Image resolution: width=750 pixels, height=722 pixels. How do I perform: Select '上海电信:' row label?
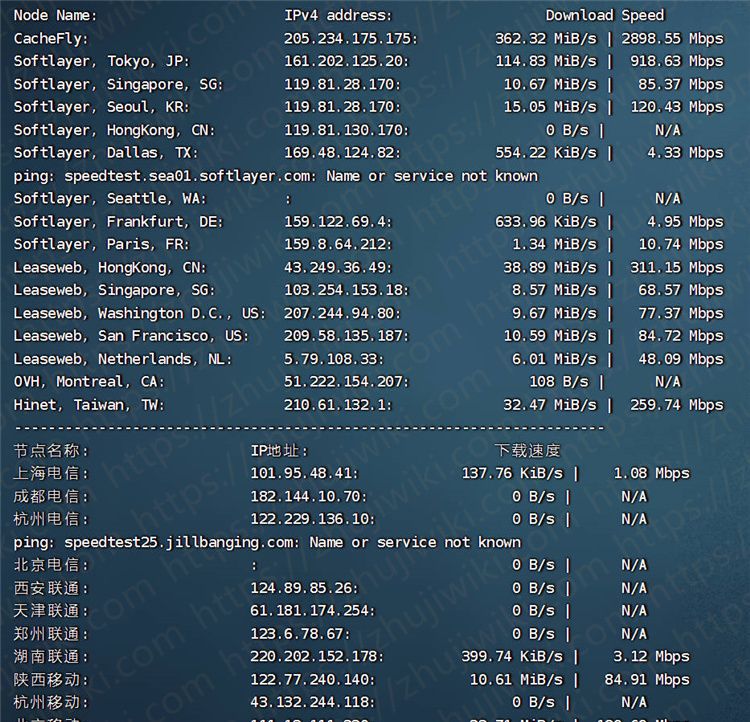click(51, 473)
